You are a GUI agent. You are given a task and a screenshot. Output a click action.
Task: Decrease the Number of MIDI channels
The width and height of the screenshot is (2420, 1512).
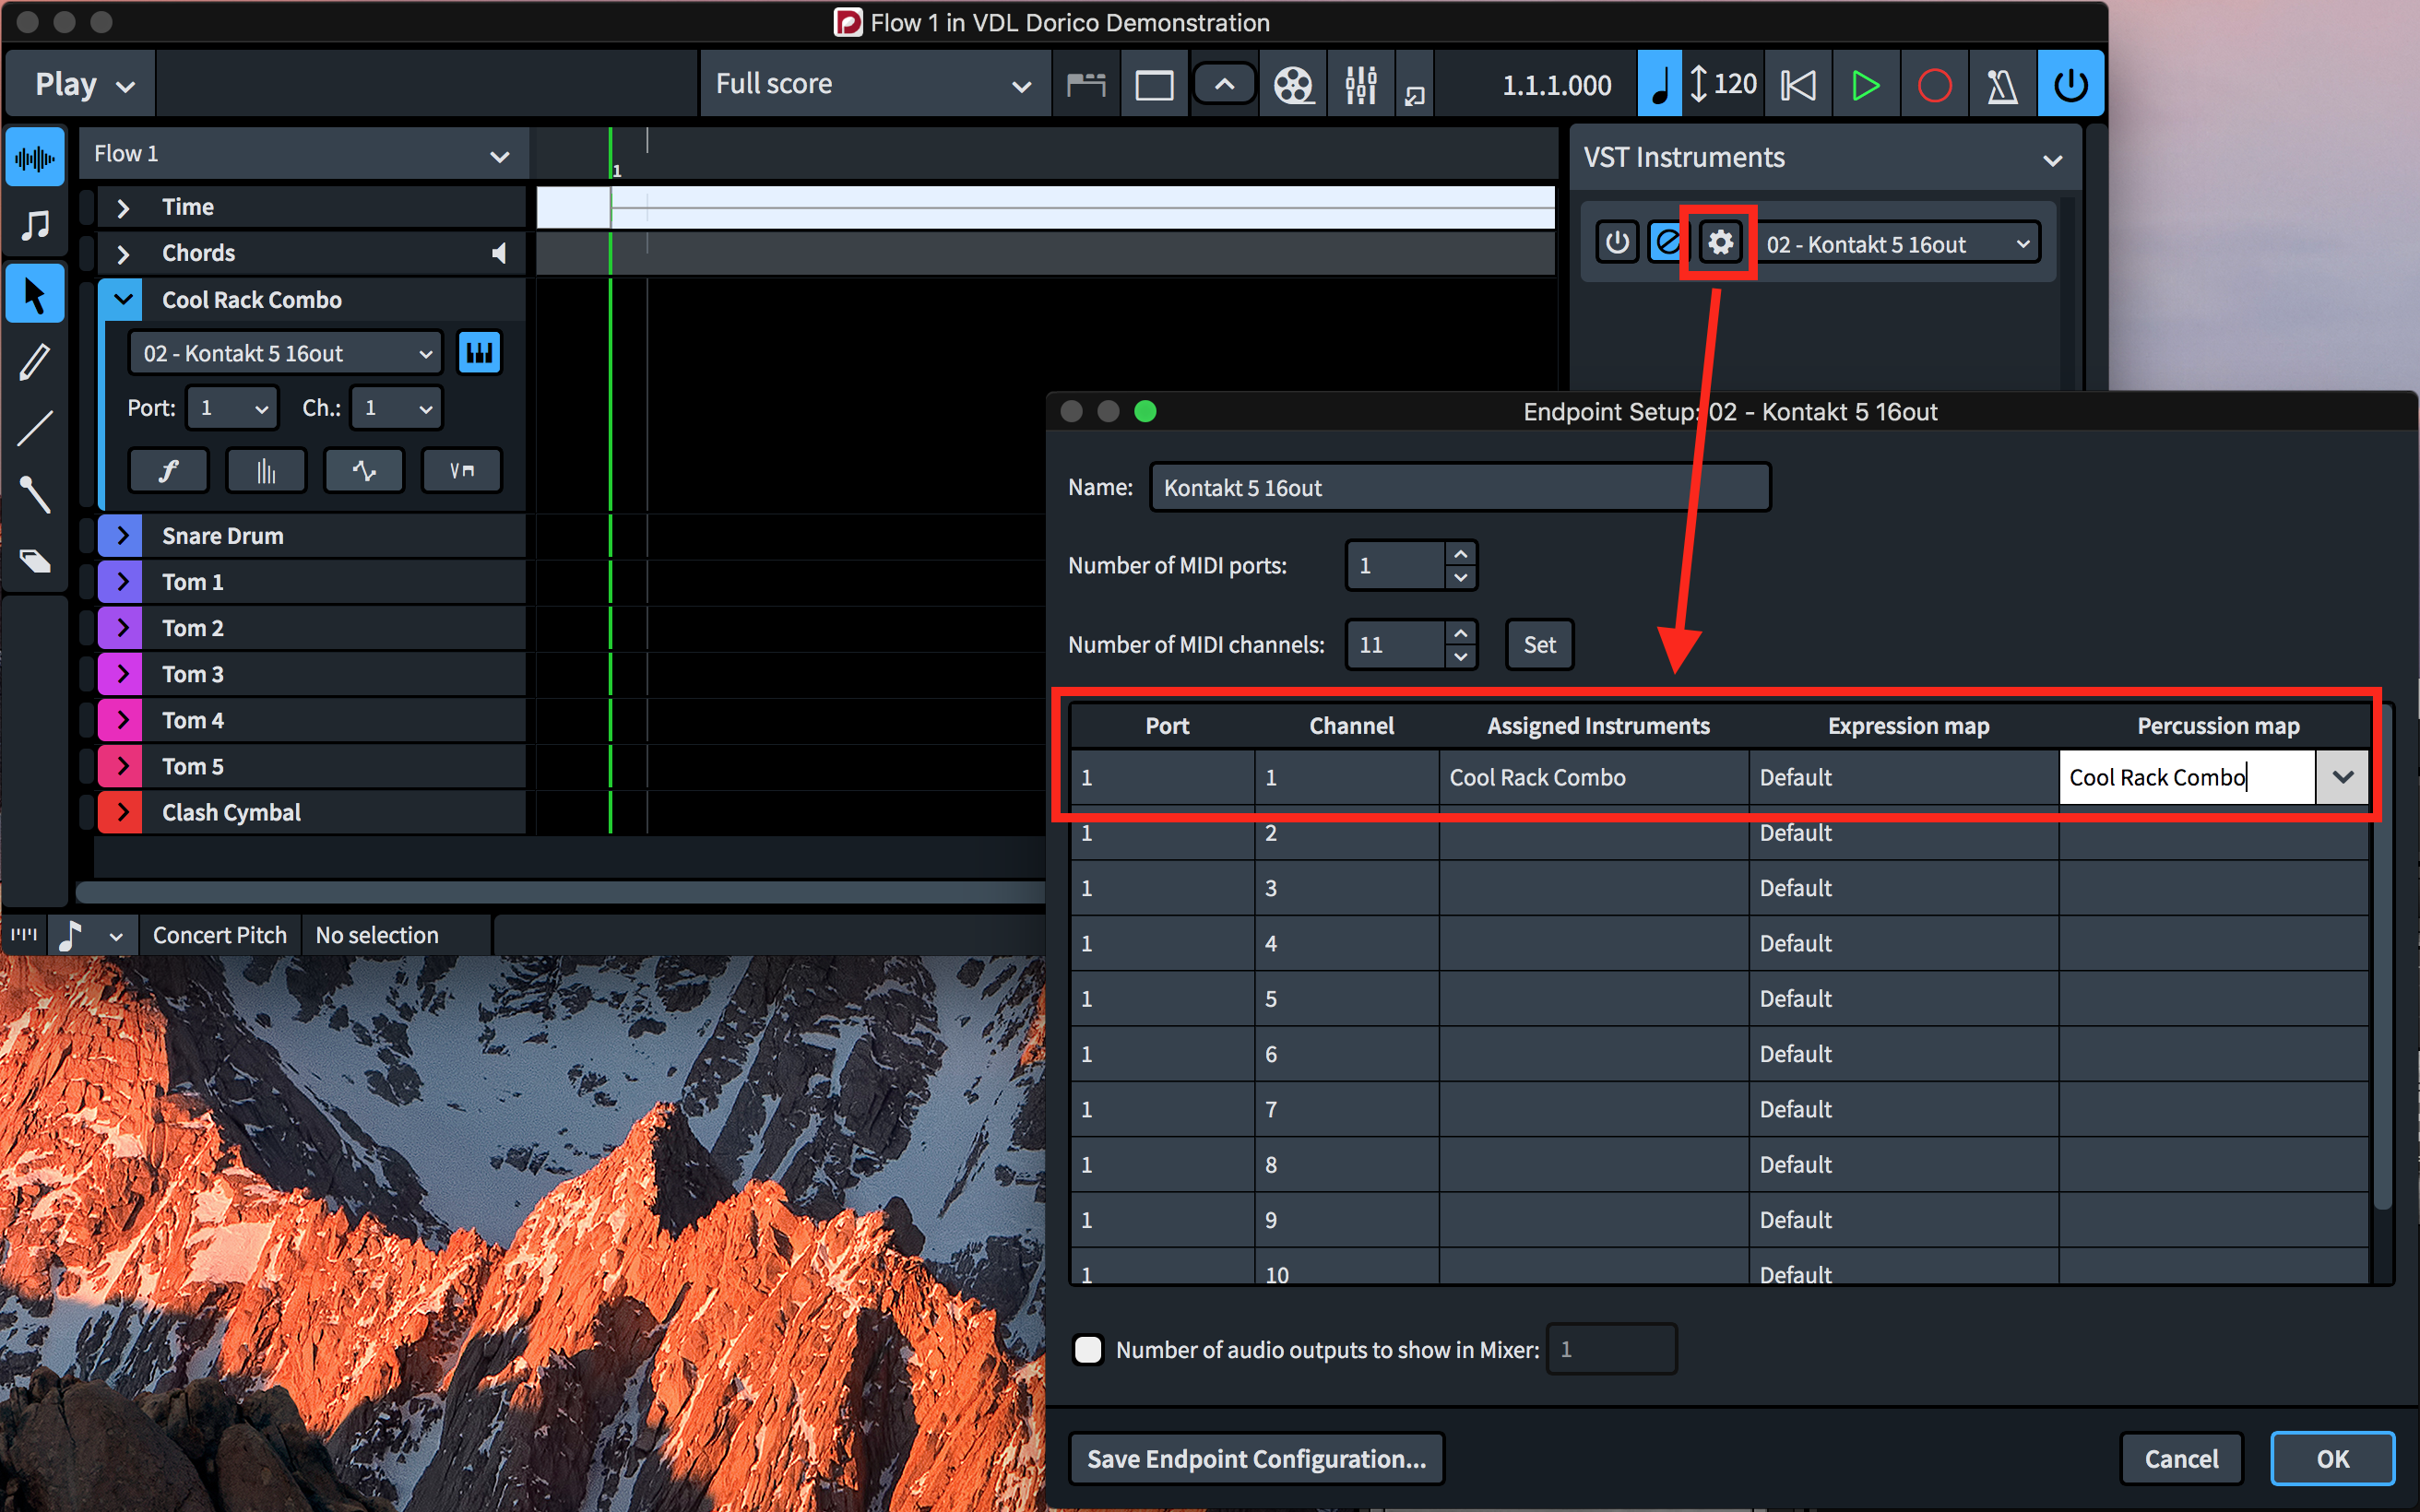(1460, 657)
